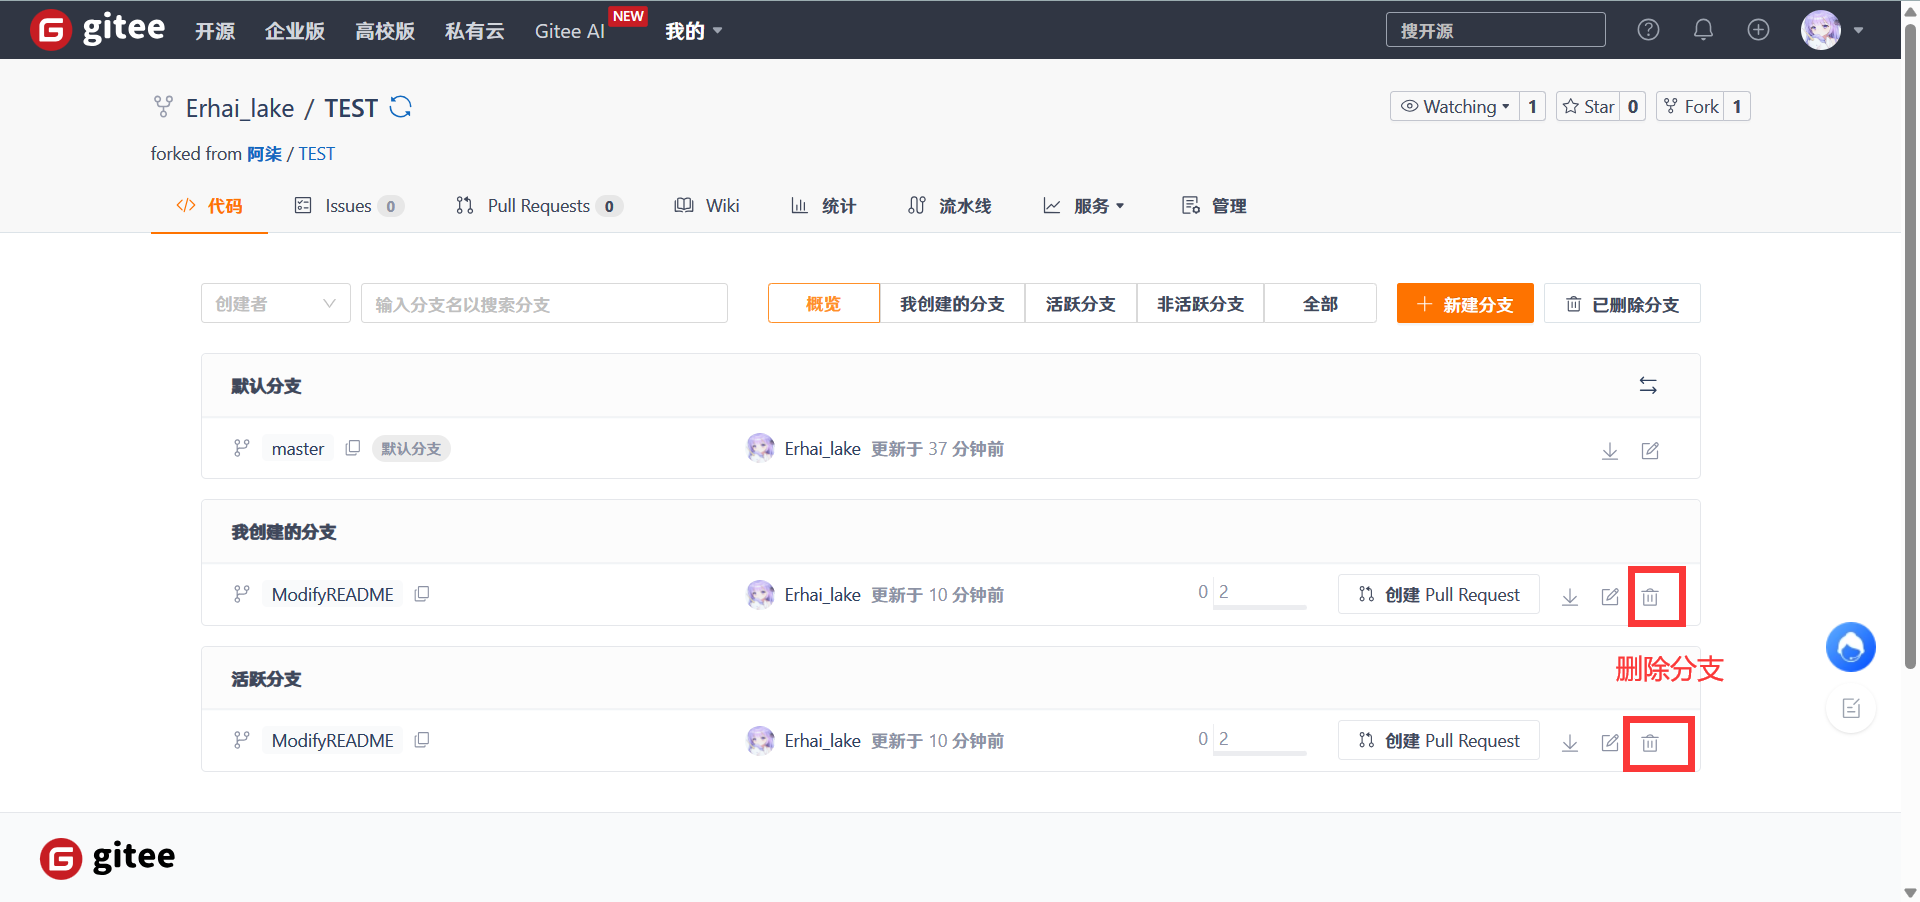Download the master branch

point(1609,451)
